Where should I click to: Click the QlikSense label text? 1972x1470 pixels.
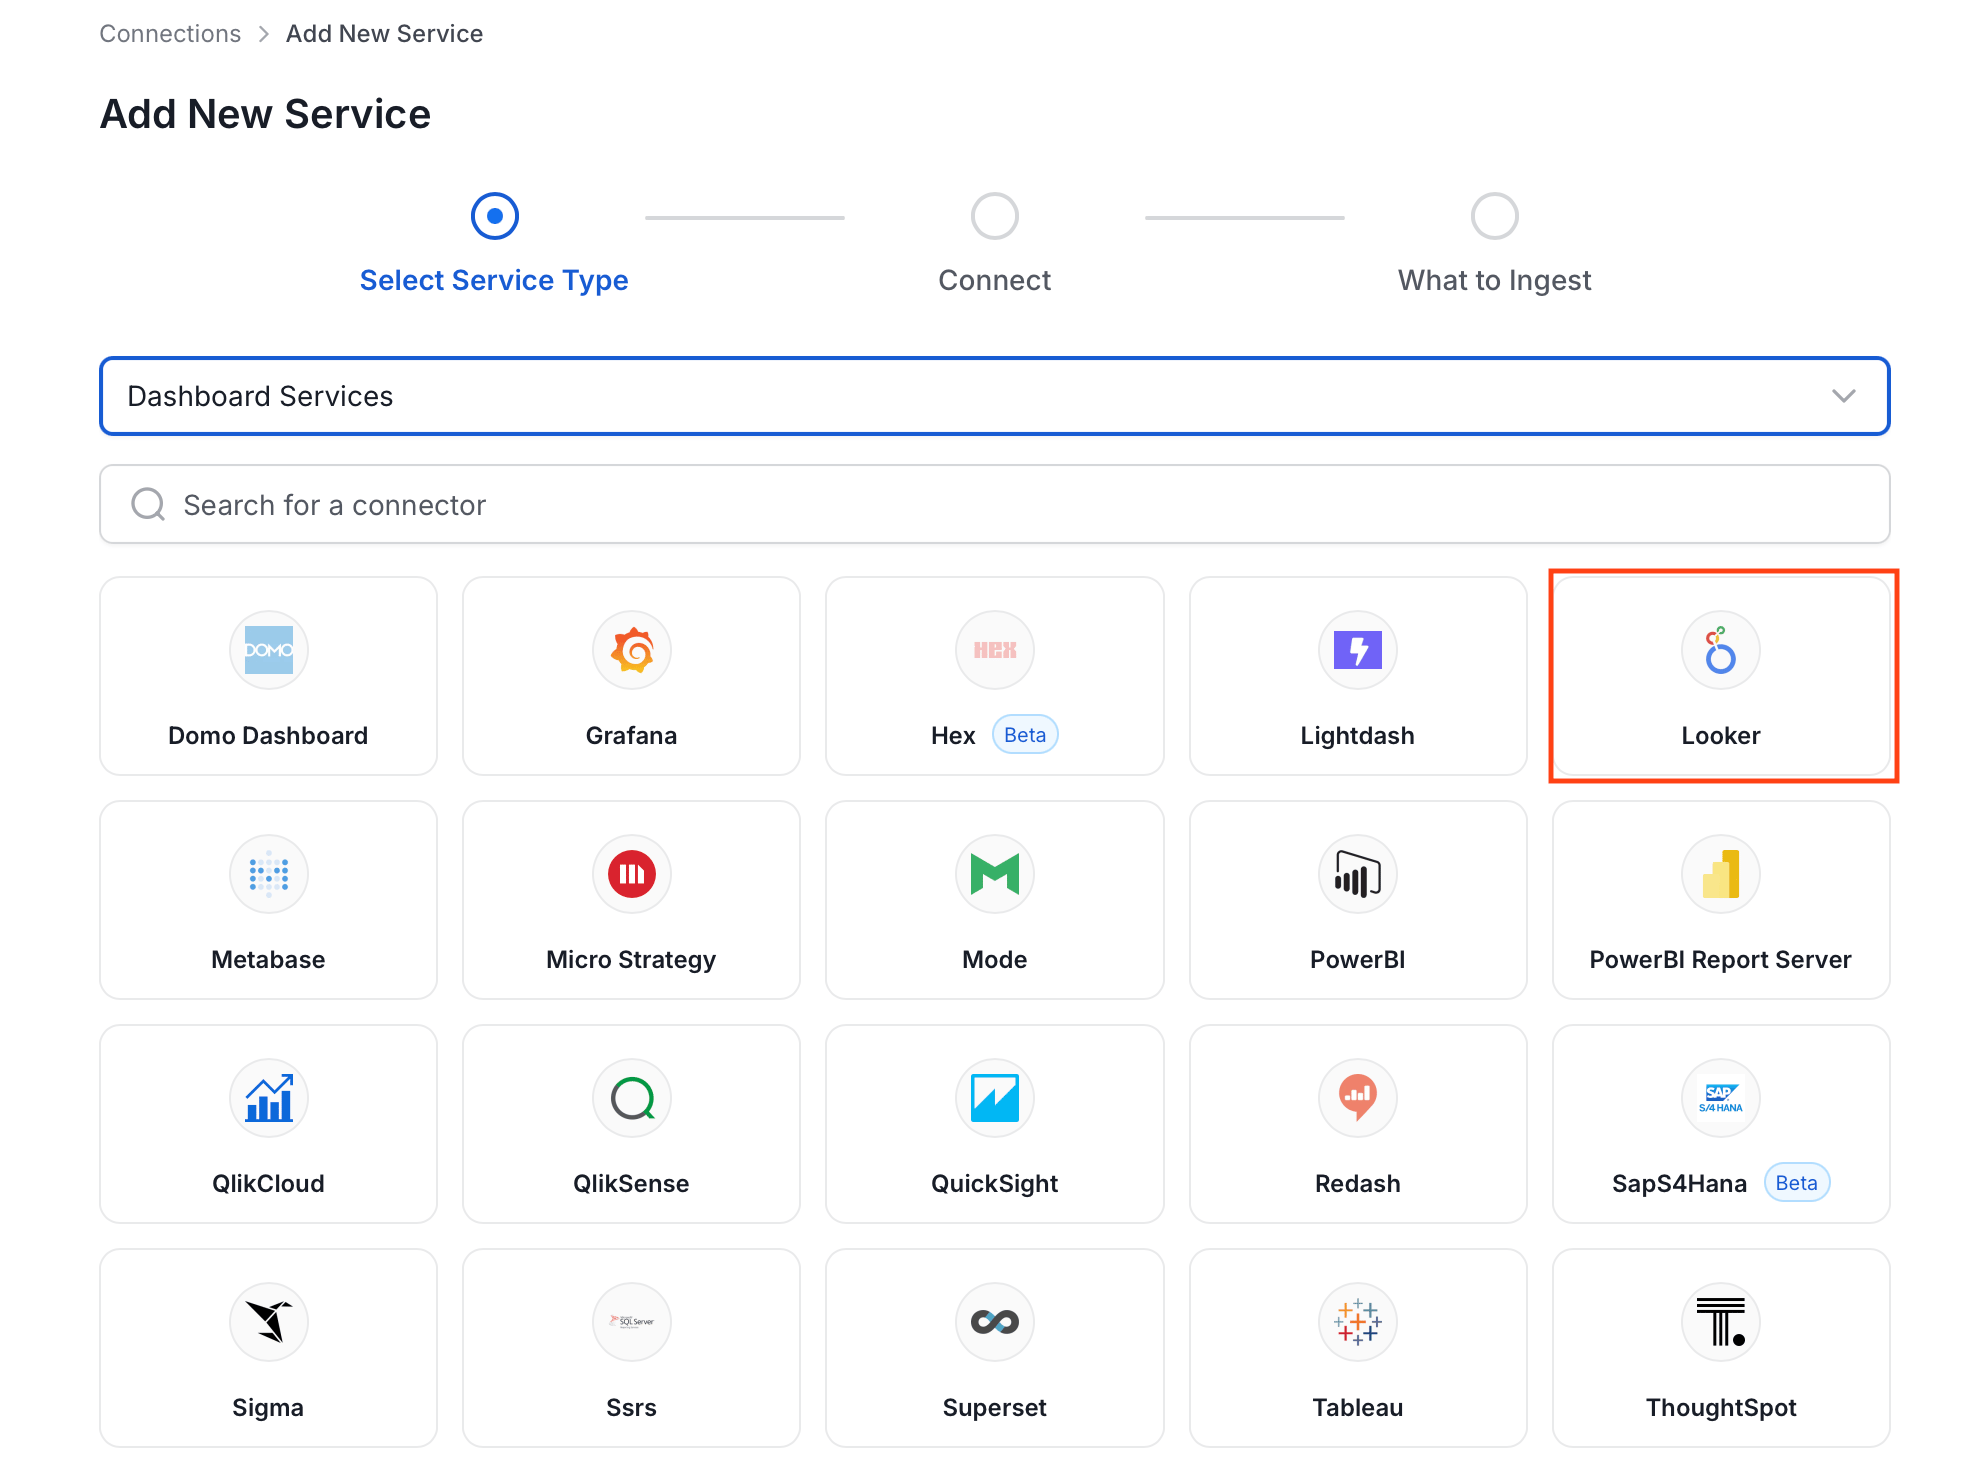point(631,1184)
